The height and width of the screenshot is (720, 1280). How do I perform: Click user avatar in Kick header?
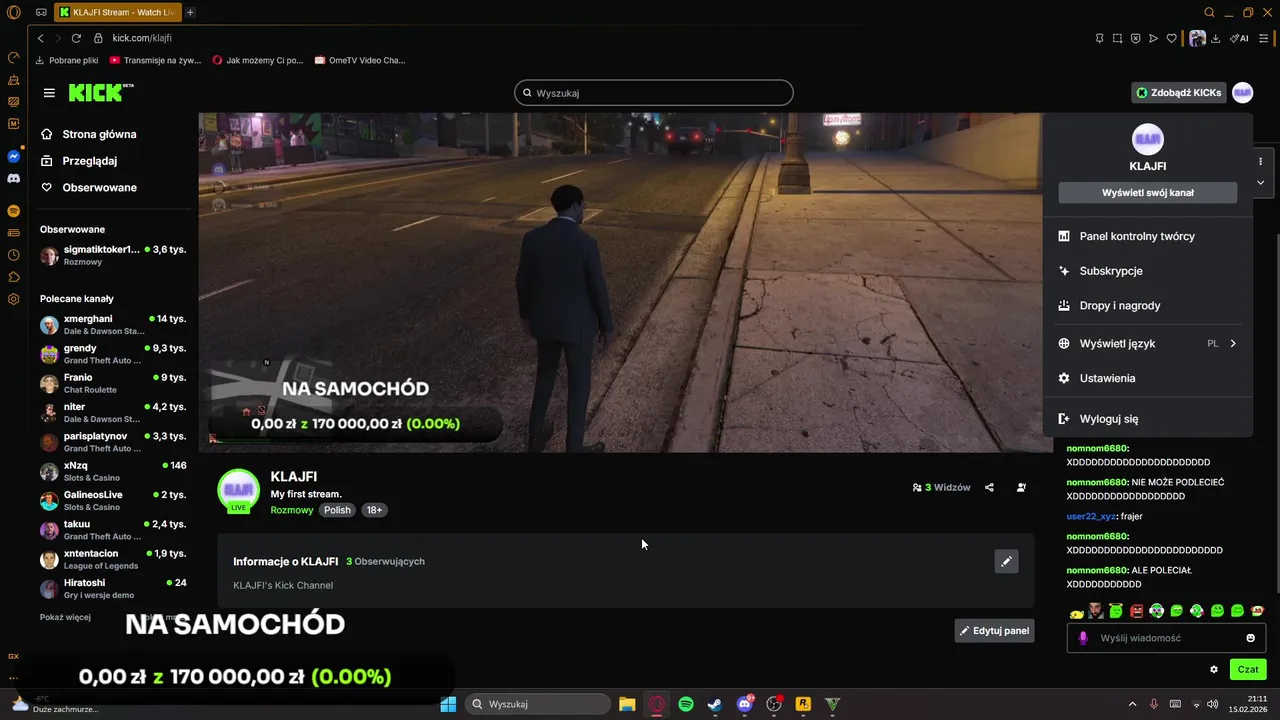click(1242, 92)
